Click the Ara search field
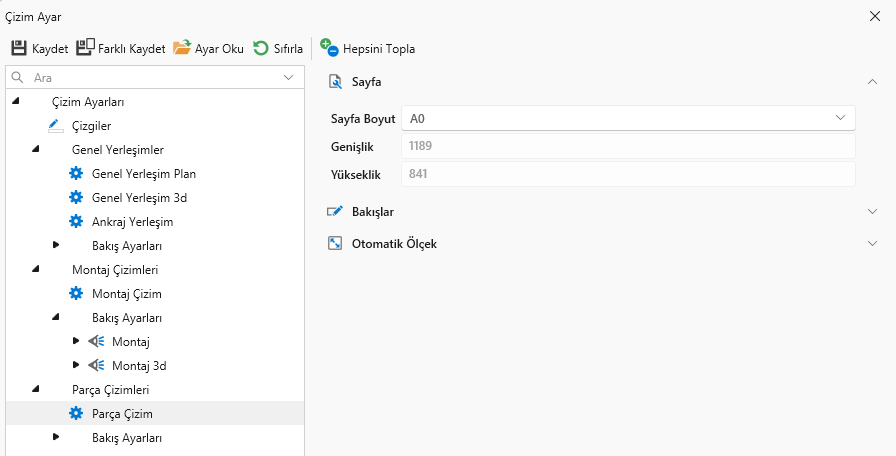The image size is (896, 456). tap(150, 77)
